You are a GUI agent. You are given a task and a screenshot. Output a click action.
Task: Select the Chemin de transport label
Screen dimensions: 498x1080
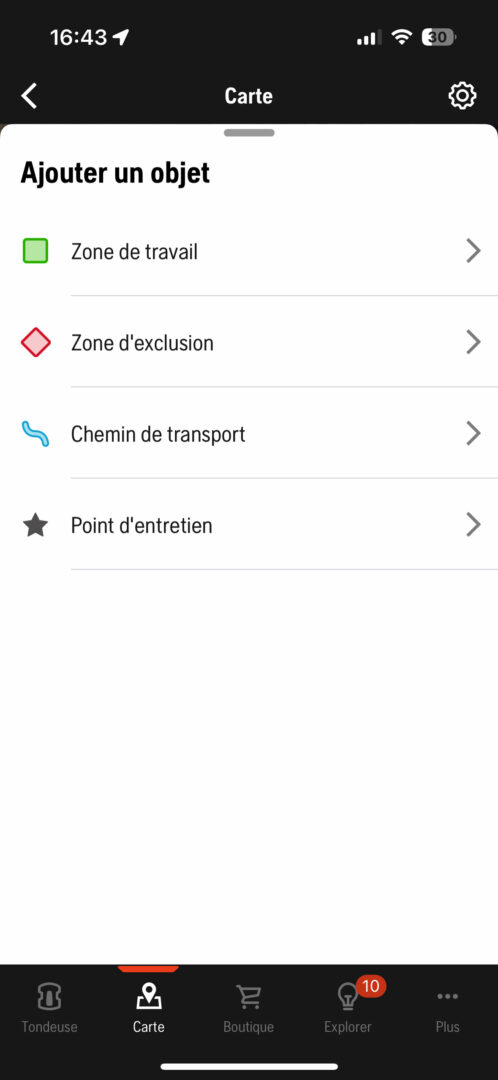tap(158, 434)
